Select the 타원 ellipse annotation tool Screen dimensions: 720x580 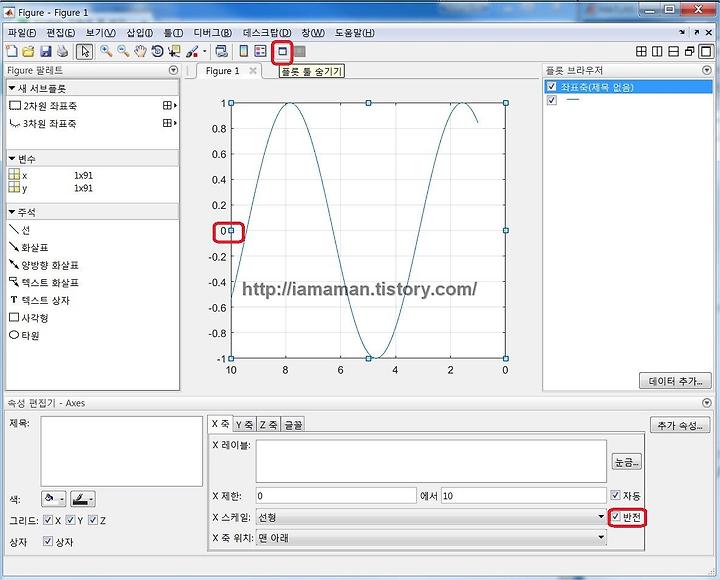(24, 335)
